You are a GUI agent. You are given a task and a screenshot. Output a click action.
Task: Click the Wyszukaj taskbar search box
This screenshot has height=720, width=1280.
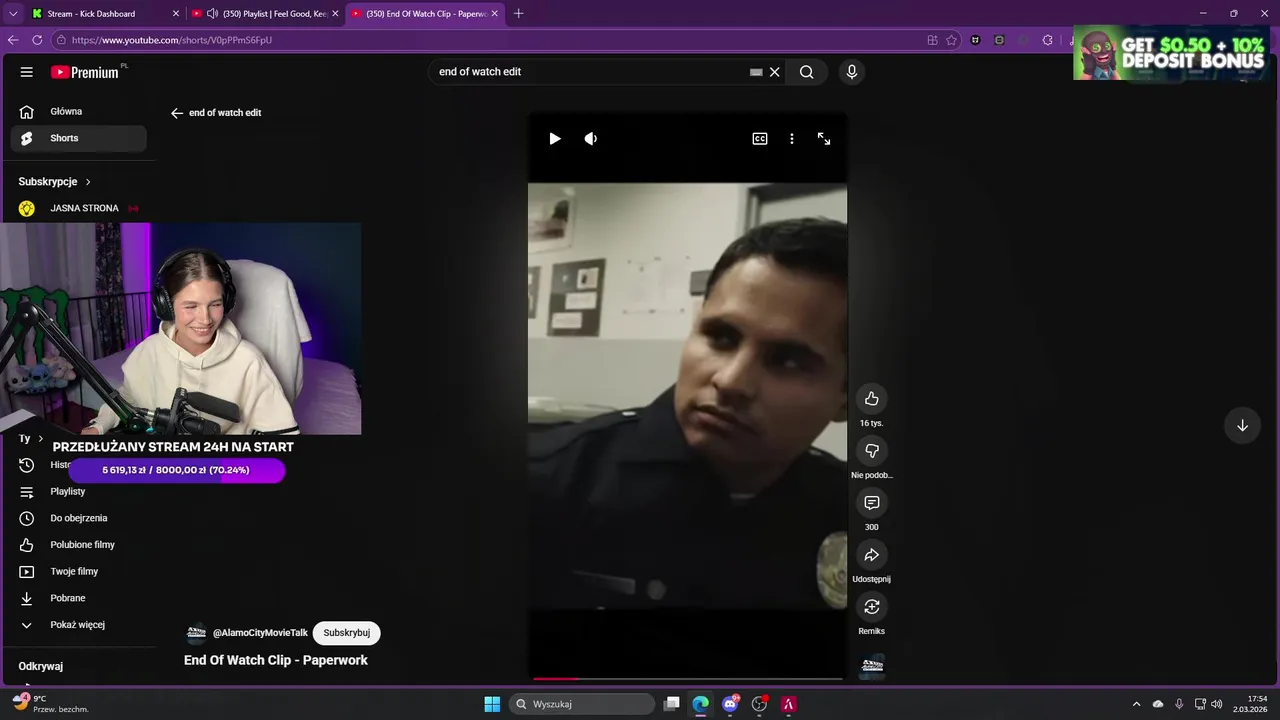[582, 704]
